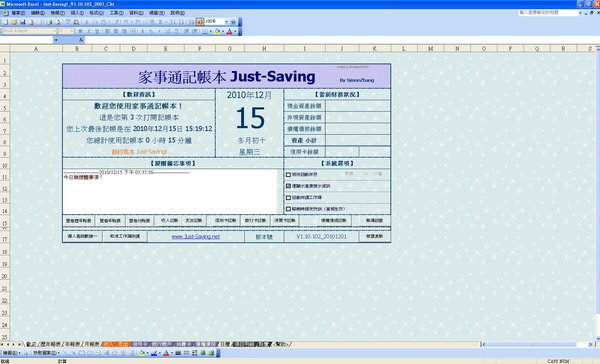600x364 pixels.
Task: Click the last-sheet tab navigation arrow
Action: tap(19, 344)
